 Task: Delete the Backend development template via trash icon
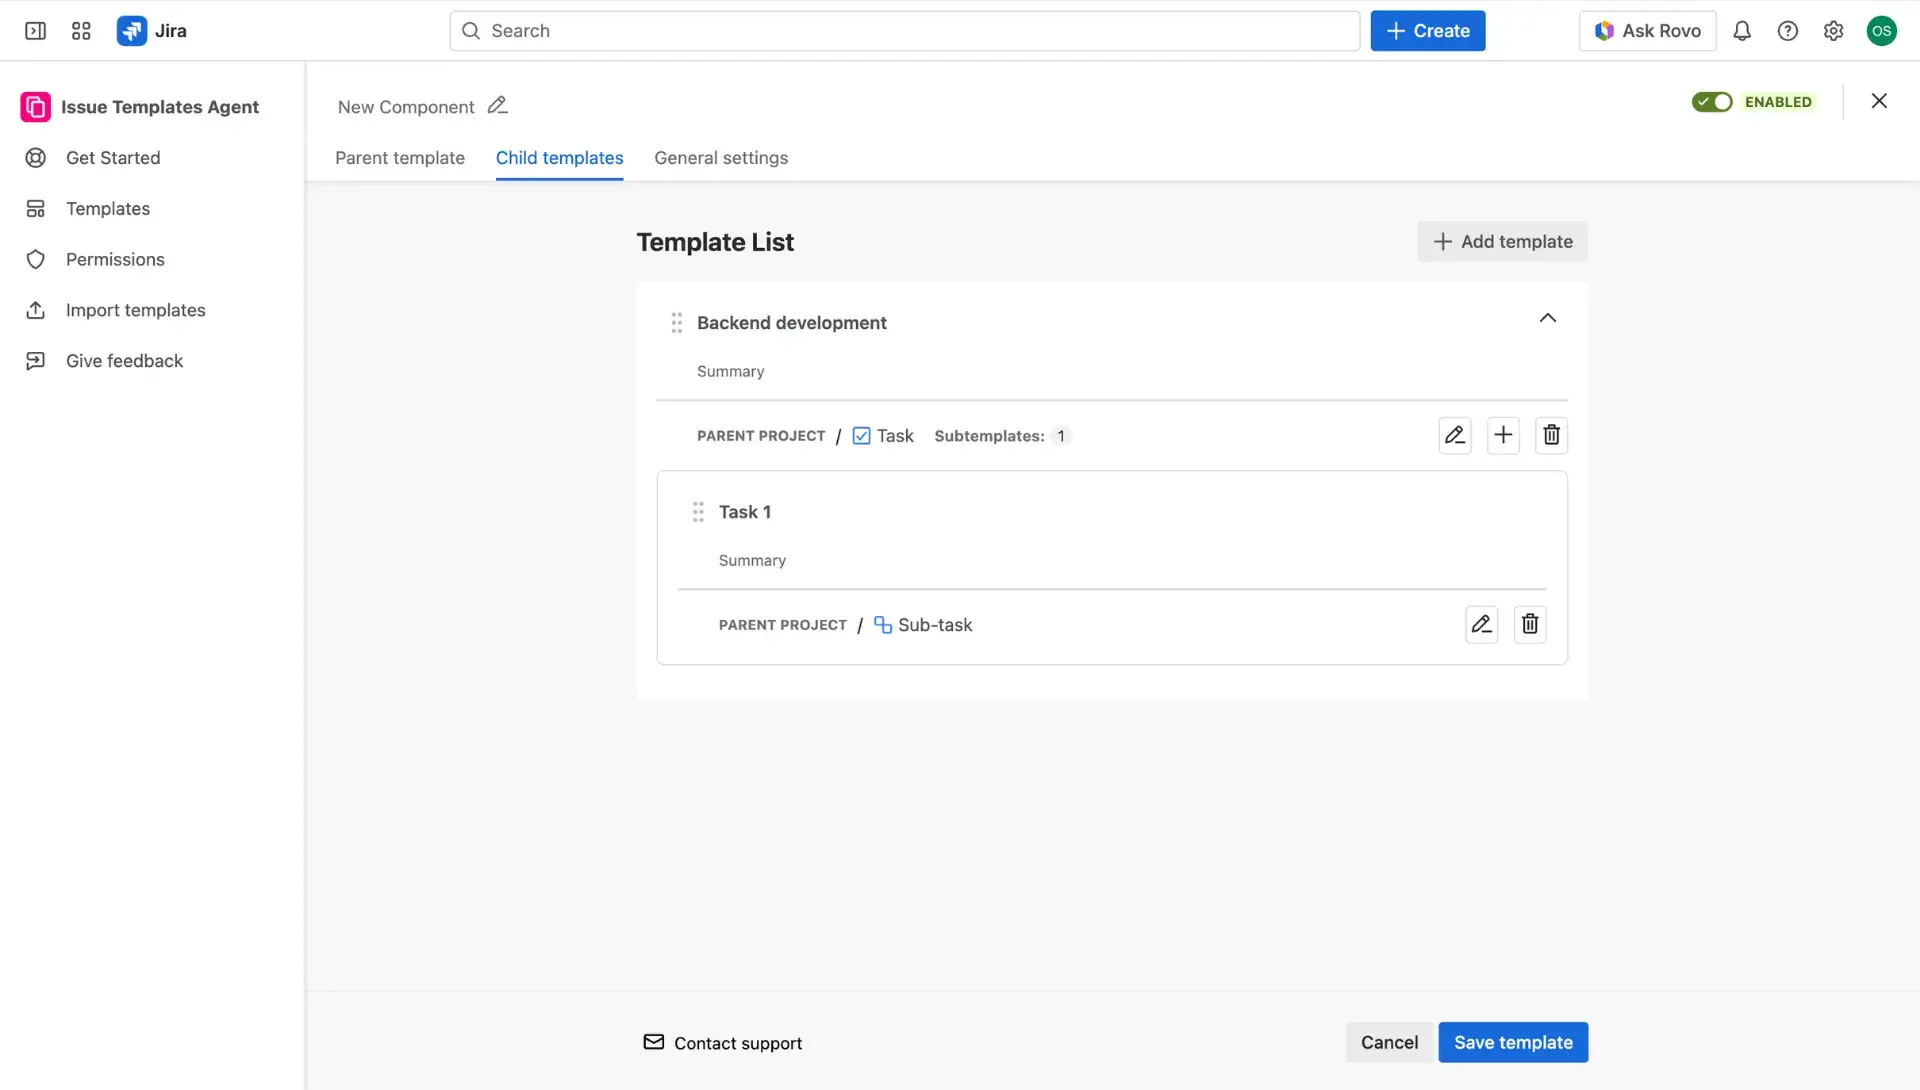[x=1551, y=435]
